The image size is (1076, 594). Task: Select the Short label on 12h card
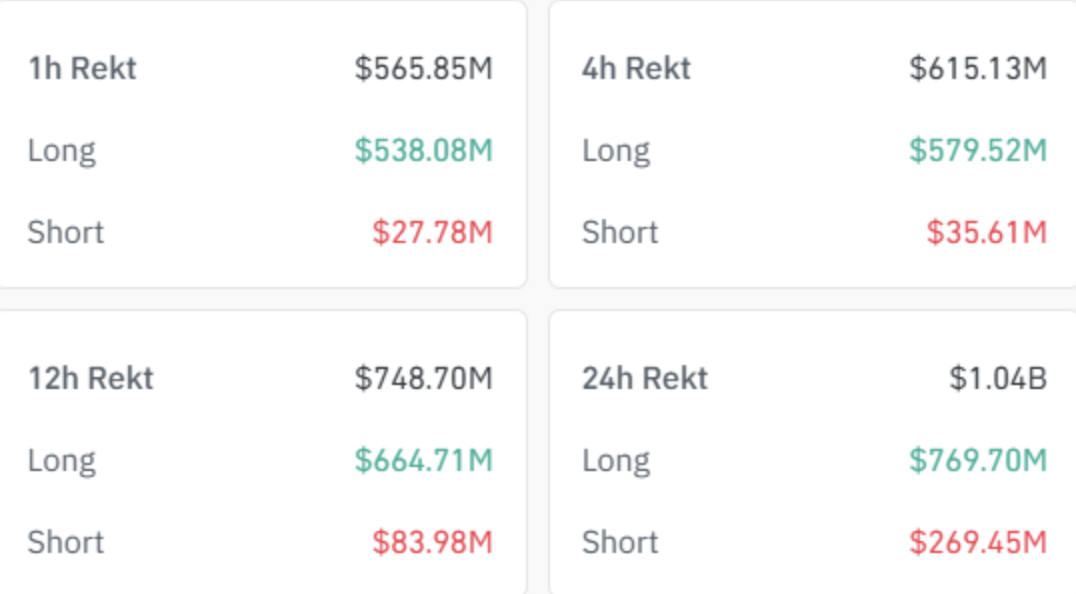pos(65,542)
